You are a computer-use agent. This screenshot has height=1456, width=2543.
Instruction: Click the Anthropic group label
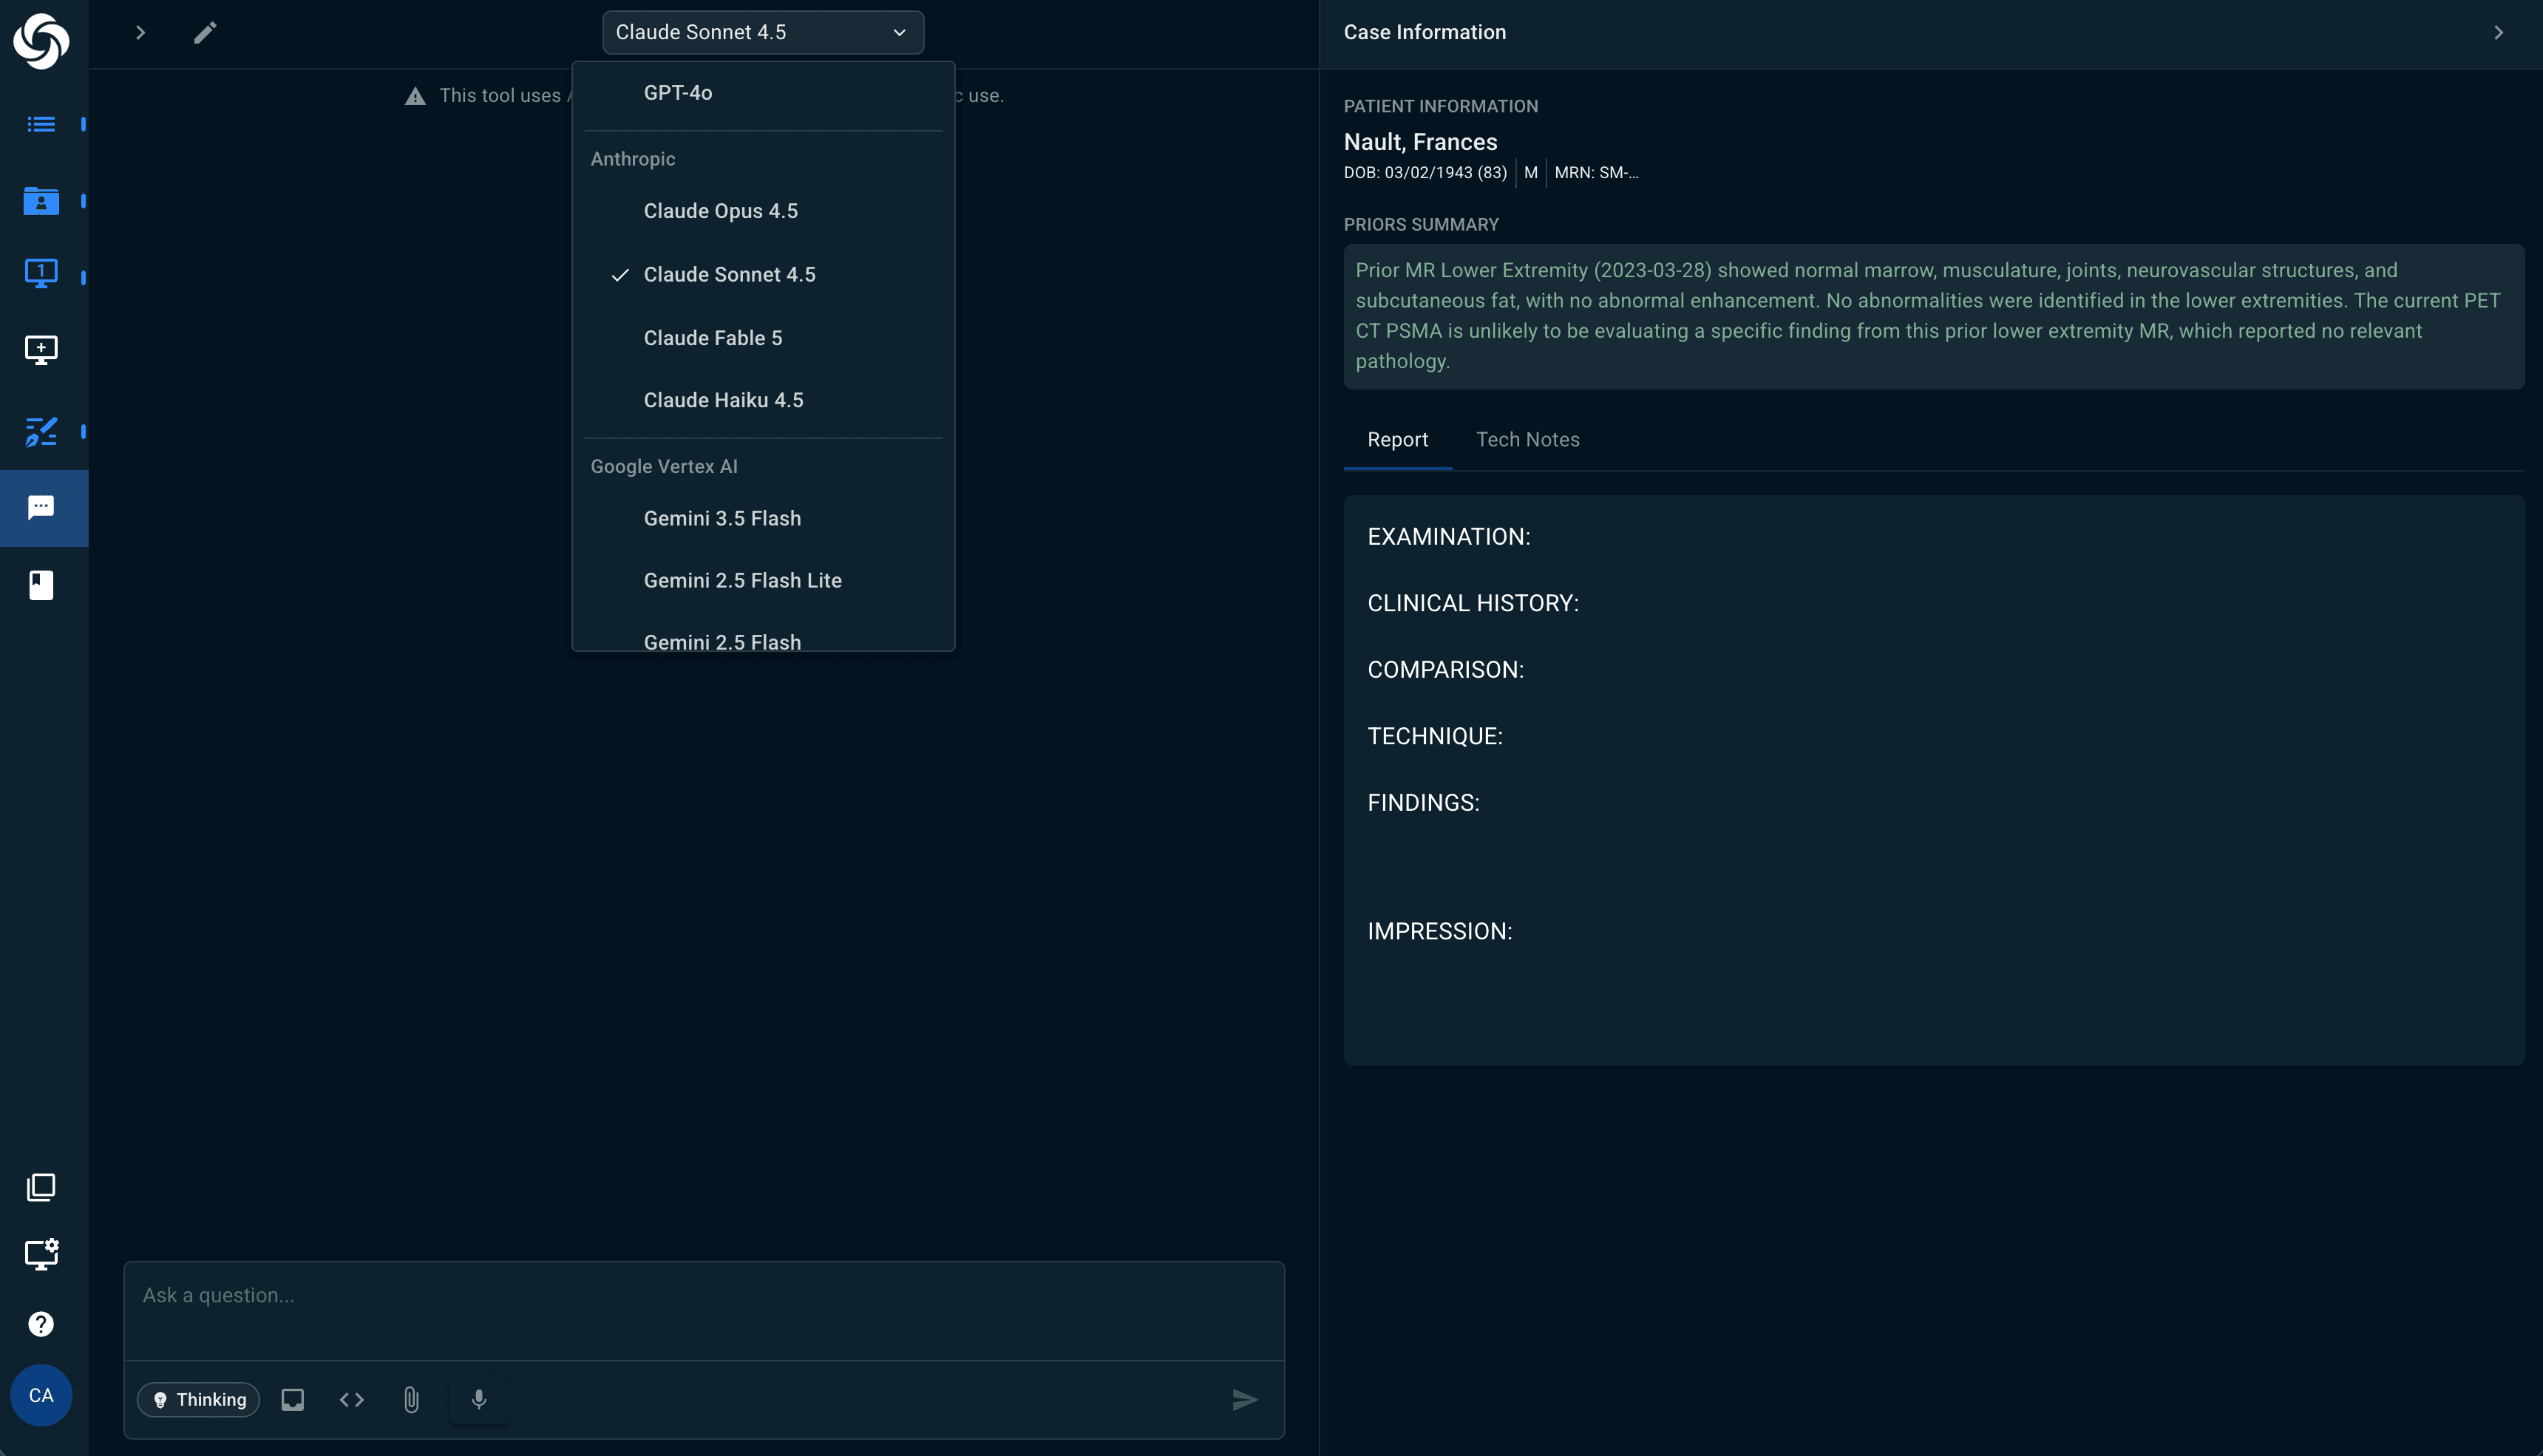click(632, 159)
